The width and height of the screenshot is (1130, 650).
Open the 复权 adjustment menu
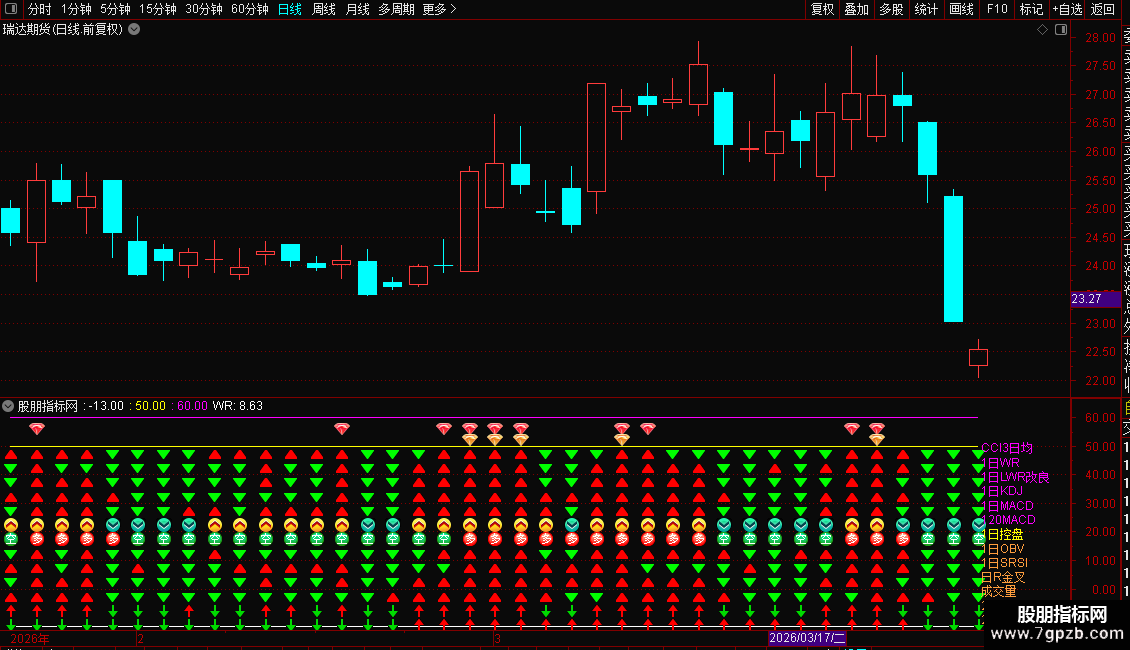(822, 9)
